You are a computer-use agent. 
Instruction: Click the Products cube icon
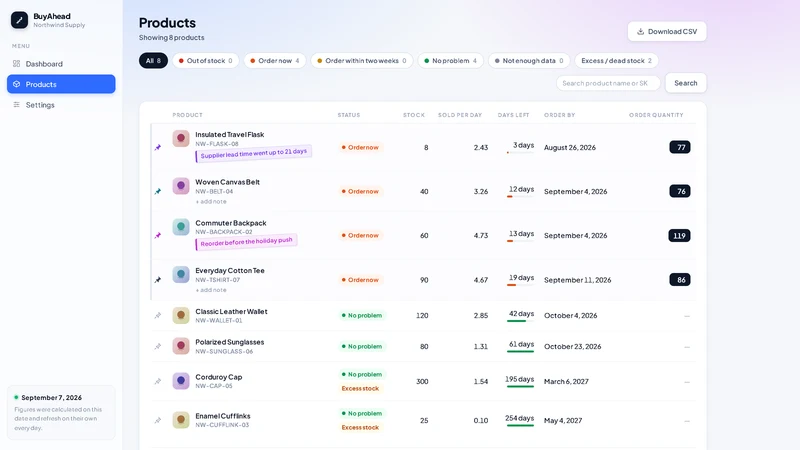[16, 84]
